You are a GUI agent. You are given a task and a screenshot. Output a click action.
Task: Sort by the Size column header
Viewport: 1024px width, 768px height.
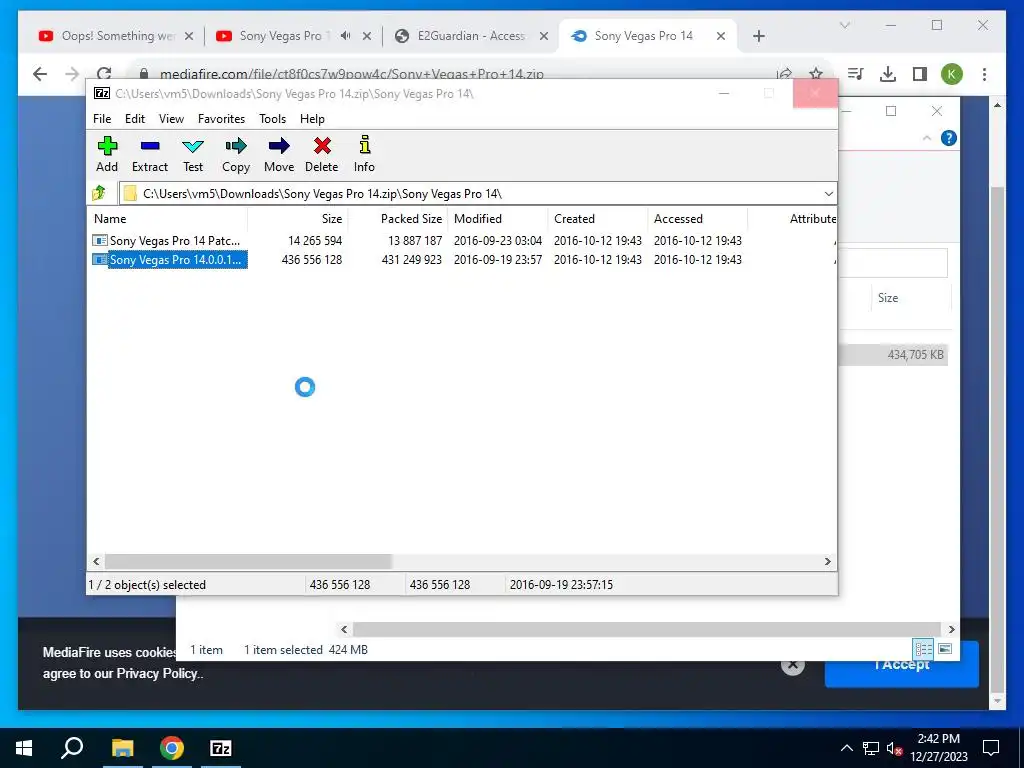297,219
